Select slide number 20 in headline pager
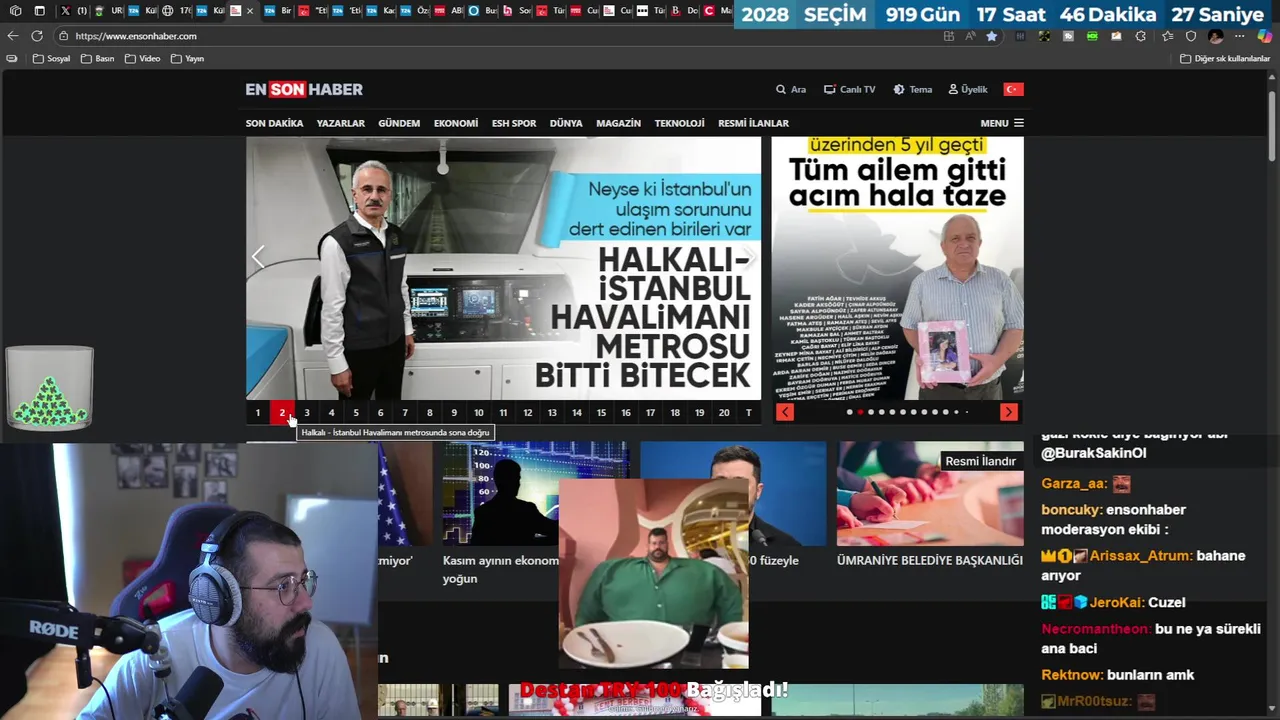The height and width of the screenshot is (720, 1280). (724, 412)
